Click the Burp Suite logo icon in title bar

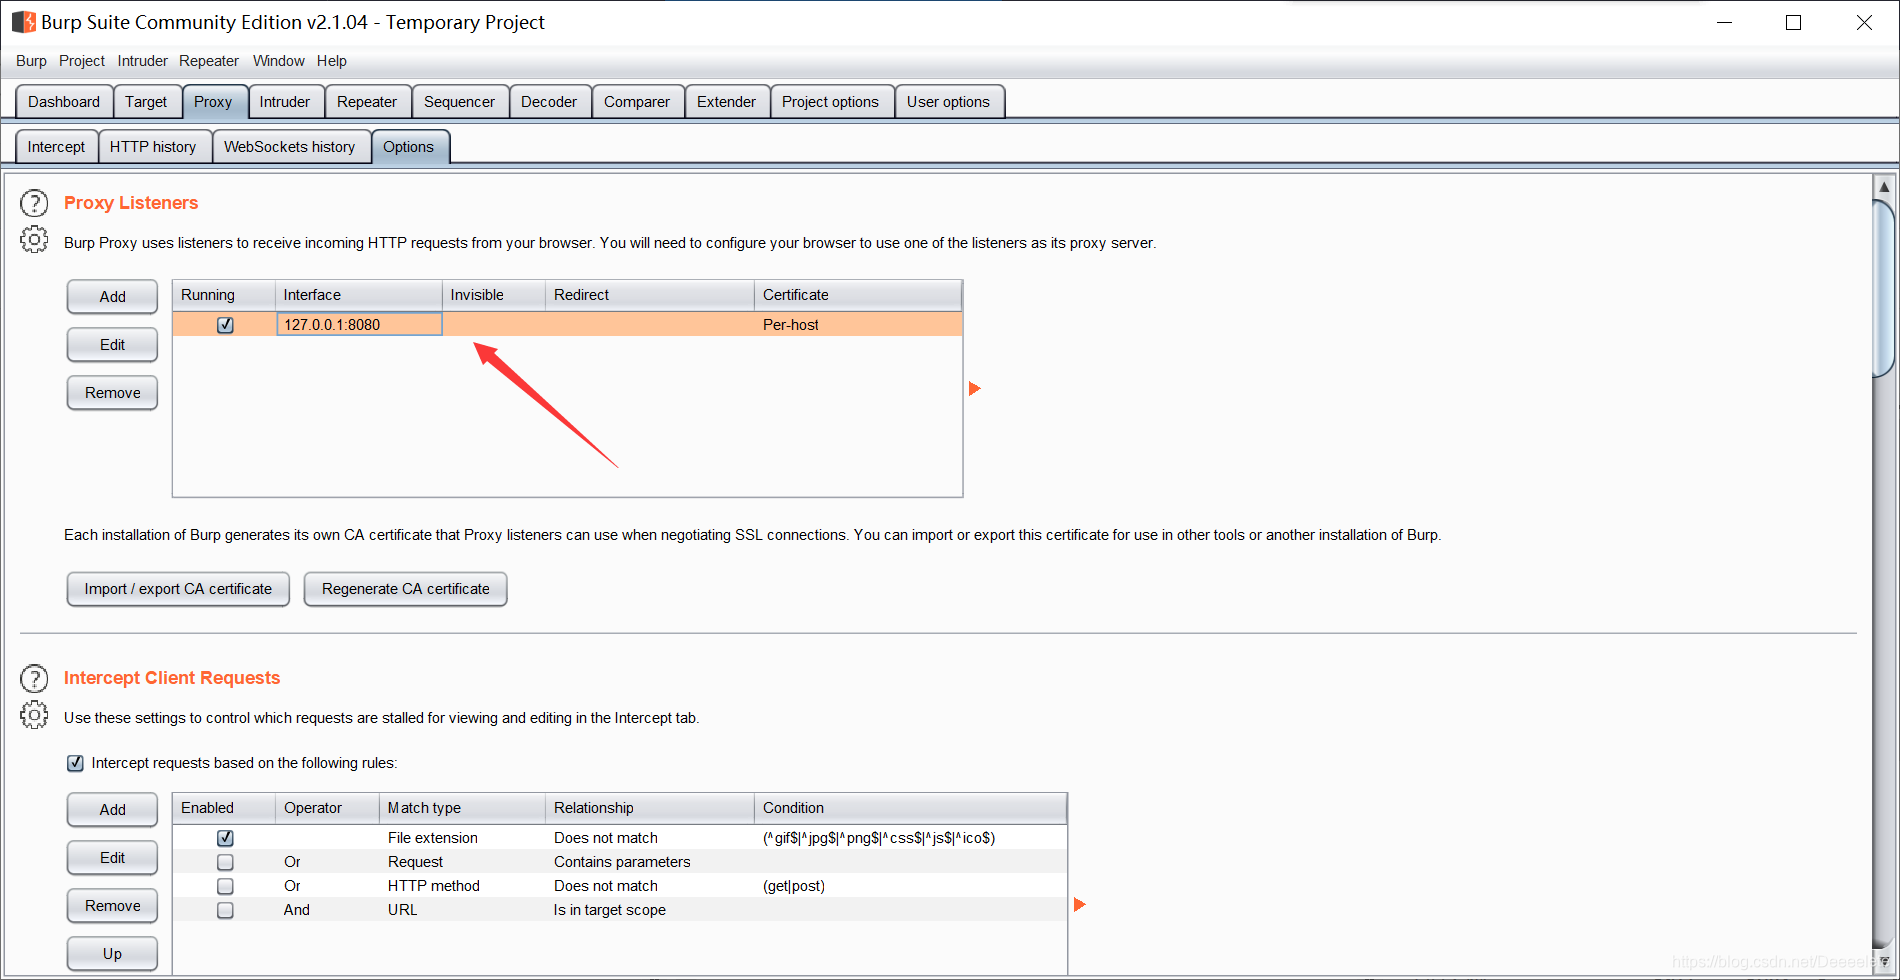pyautogui.click(x=23, y=22)
